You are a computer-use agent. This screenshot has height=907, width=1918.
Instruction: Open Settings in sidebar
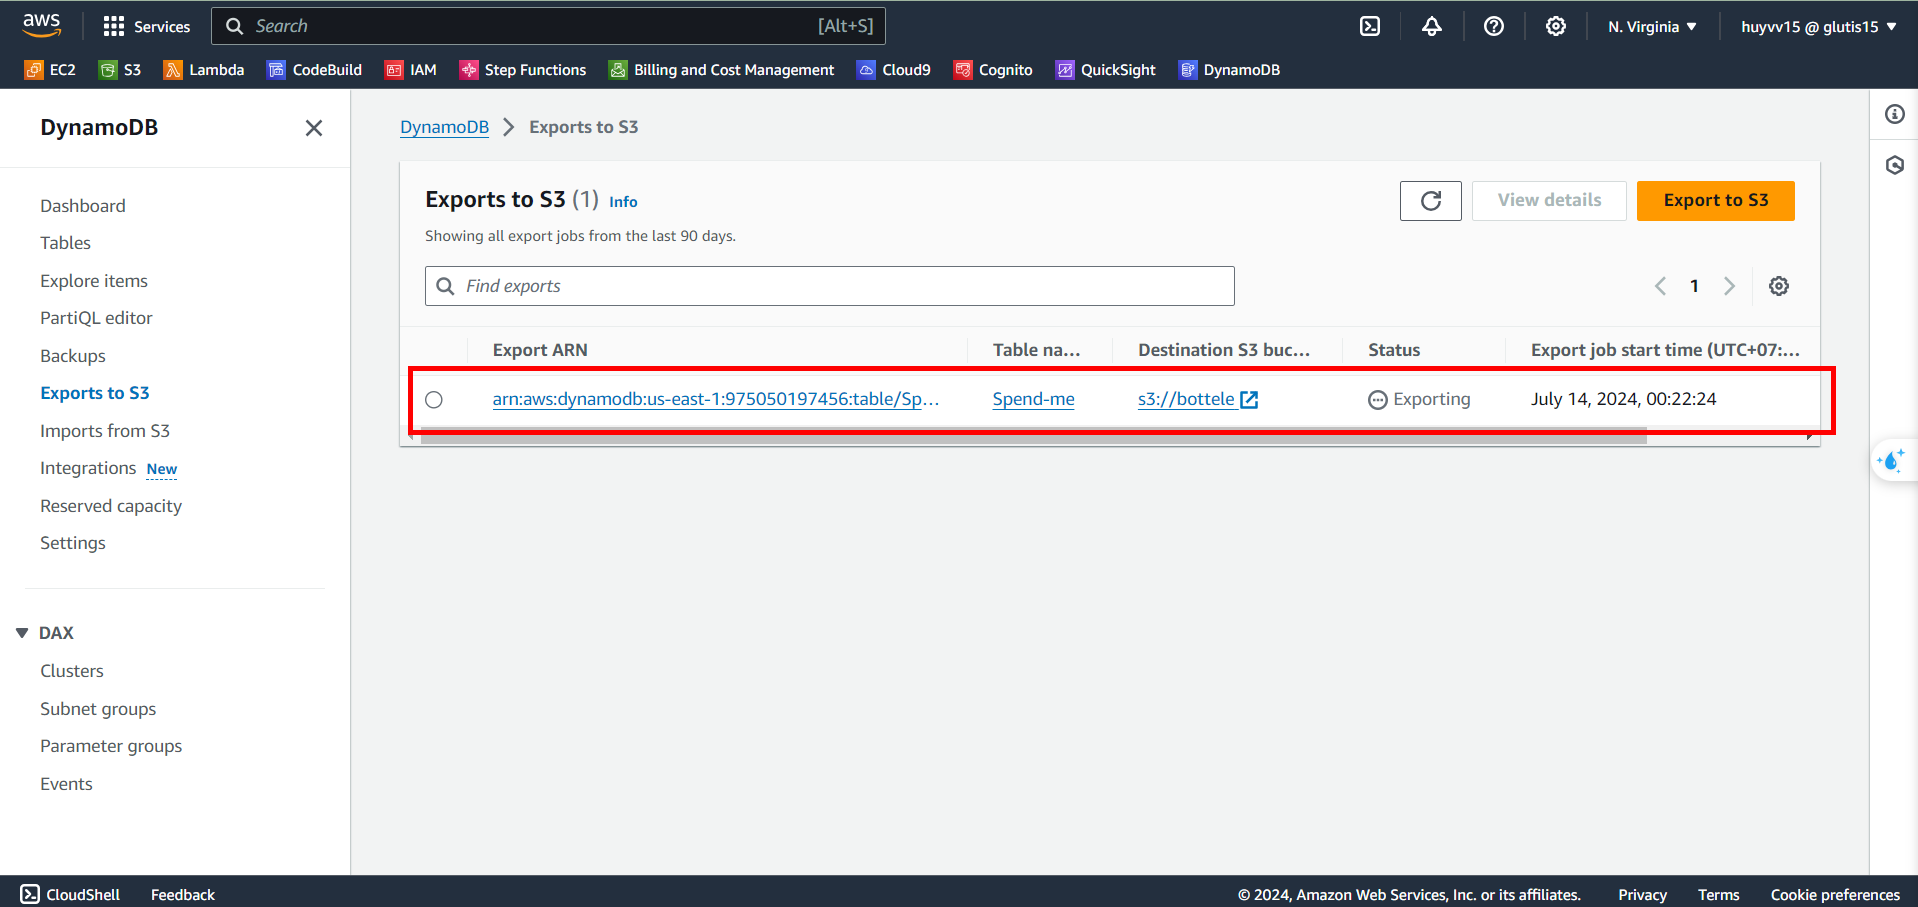pyautogui.click(x=73, y=543)
